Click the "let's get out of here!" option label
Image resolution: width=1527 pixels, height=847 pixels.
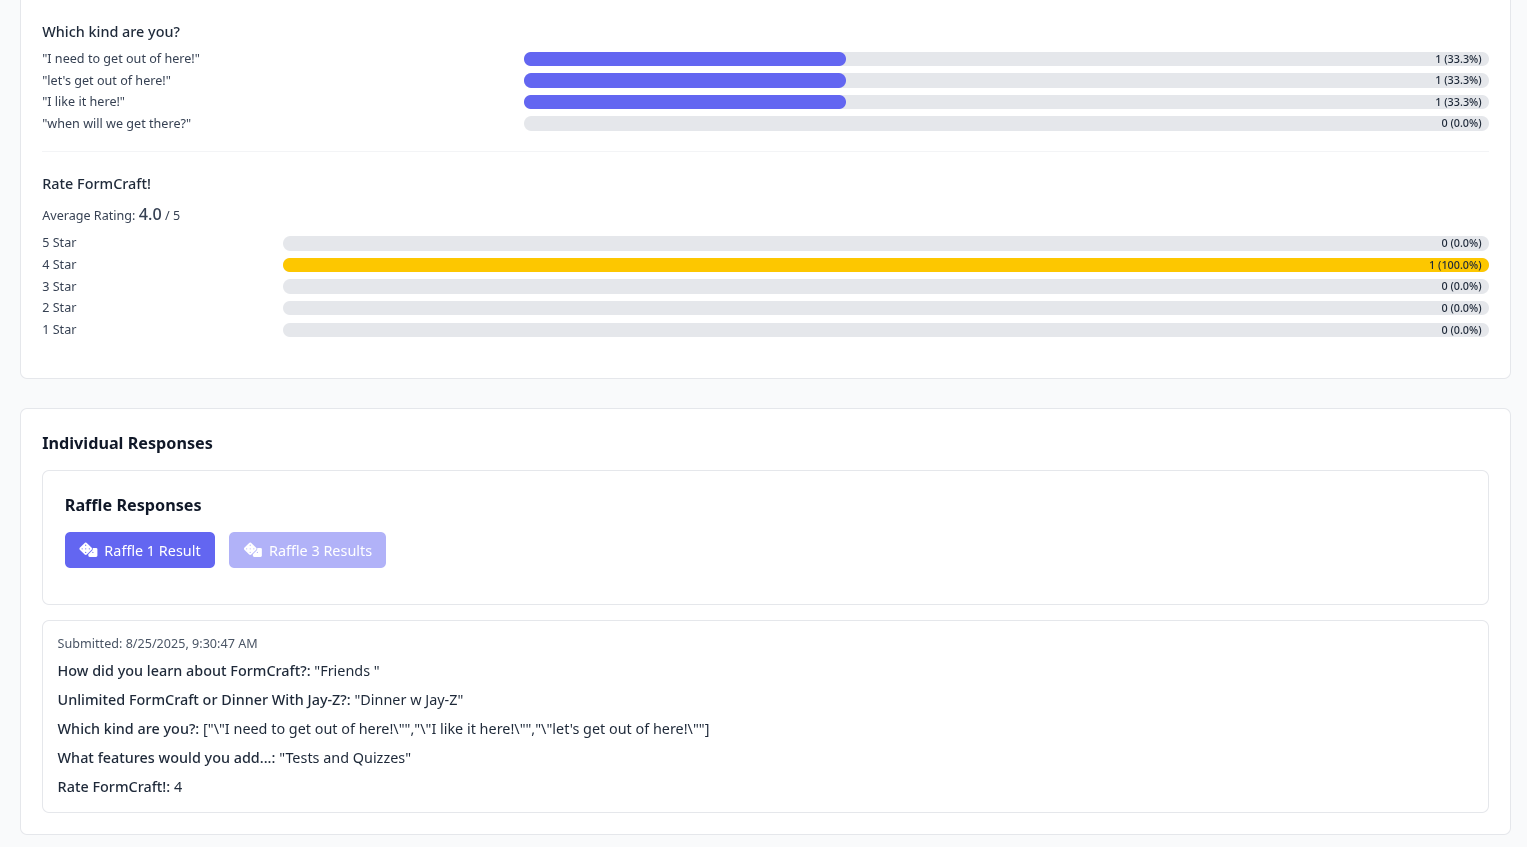click(106, 81)
